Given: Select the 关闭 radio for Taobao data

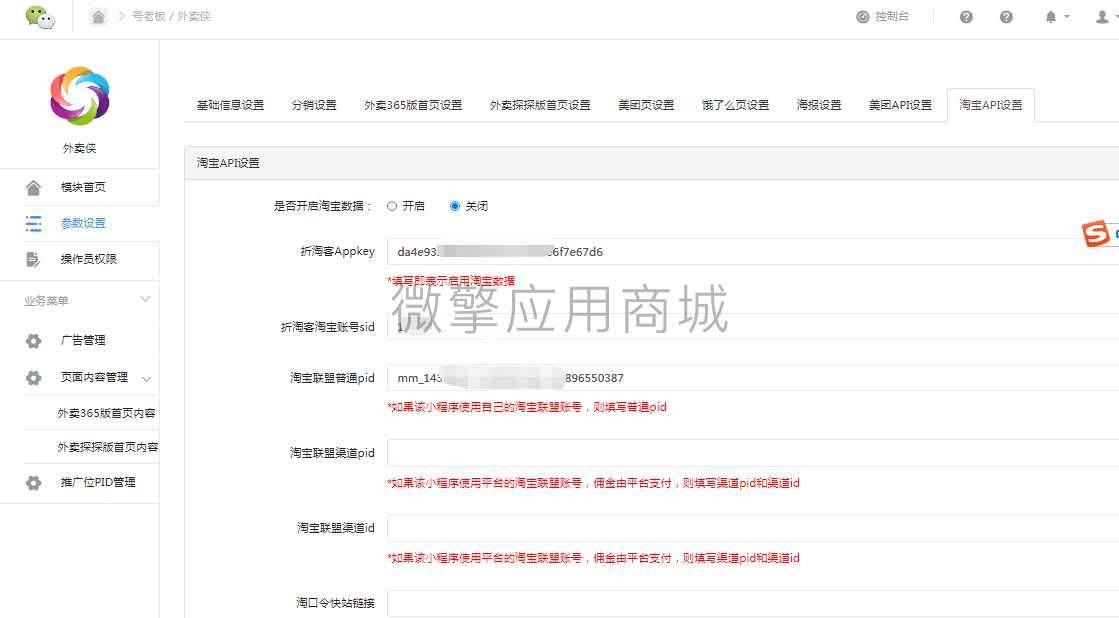Looking at the screenshot, I should click(455, 206).
